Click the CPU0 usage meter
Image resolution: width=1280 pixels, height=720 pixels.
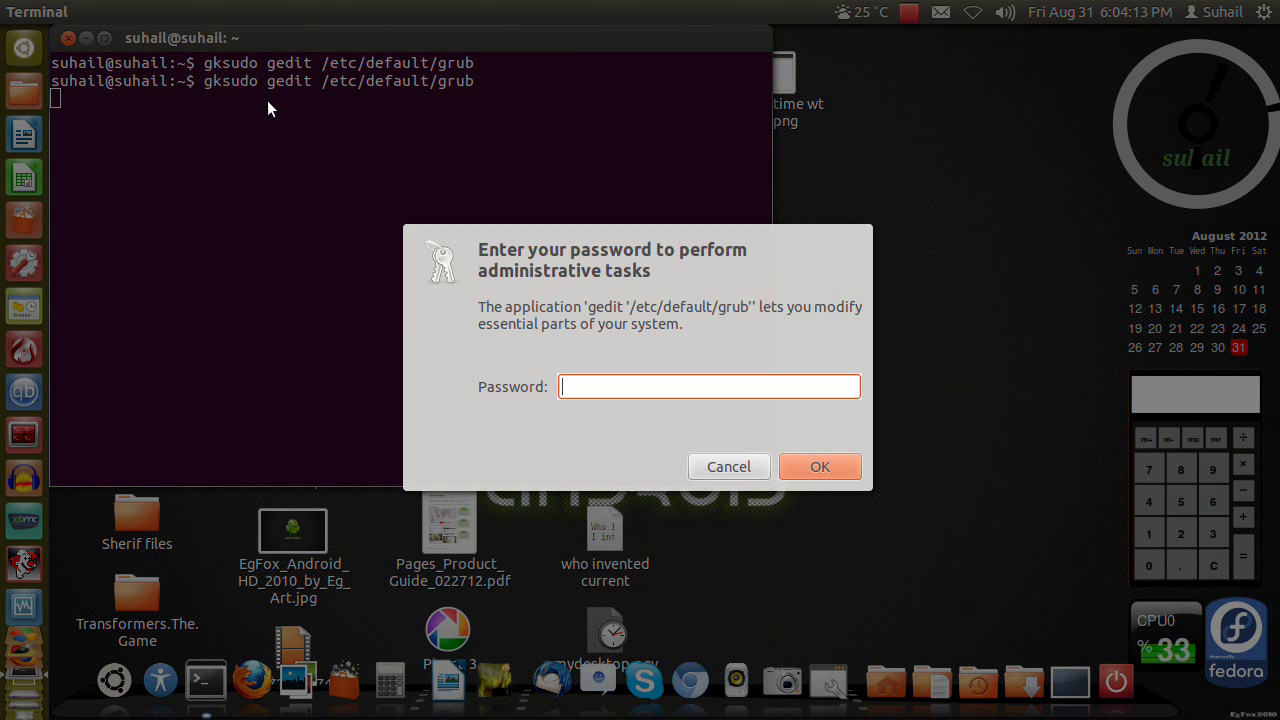tap(1166, 633)
